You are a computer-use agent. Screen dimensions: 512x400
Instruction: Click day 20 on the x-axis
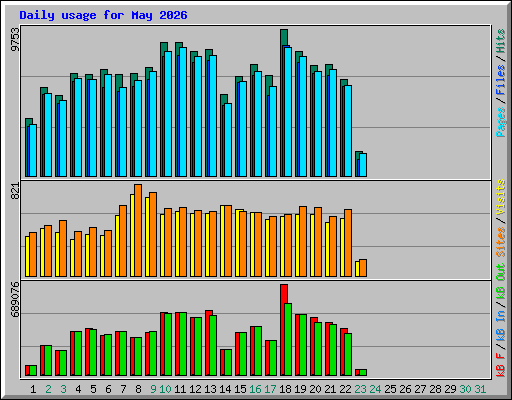click(315, 389)
